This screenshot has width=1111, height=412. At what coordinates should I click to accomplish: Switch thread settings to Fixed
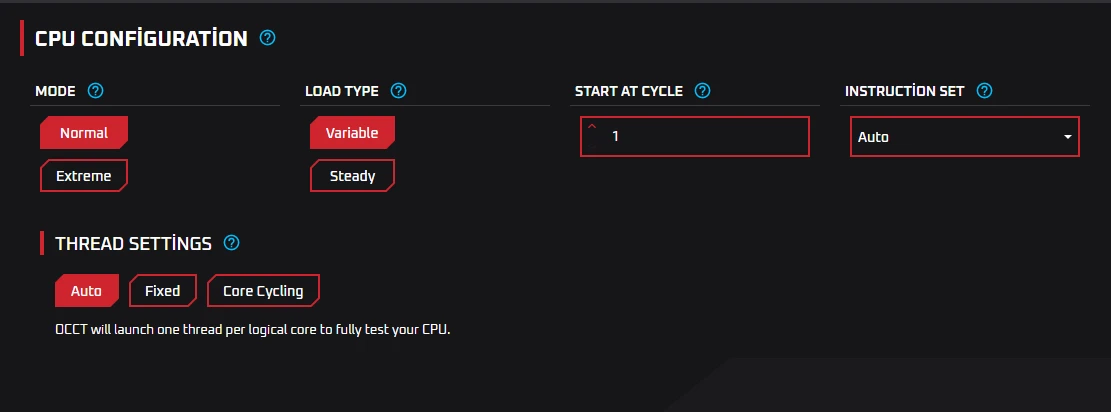(x=162, y=291)
